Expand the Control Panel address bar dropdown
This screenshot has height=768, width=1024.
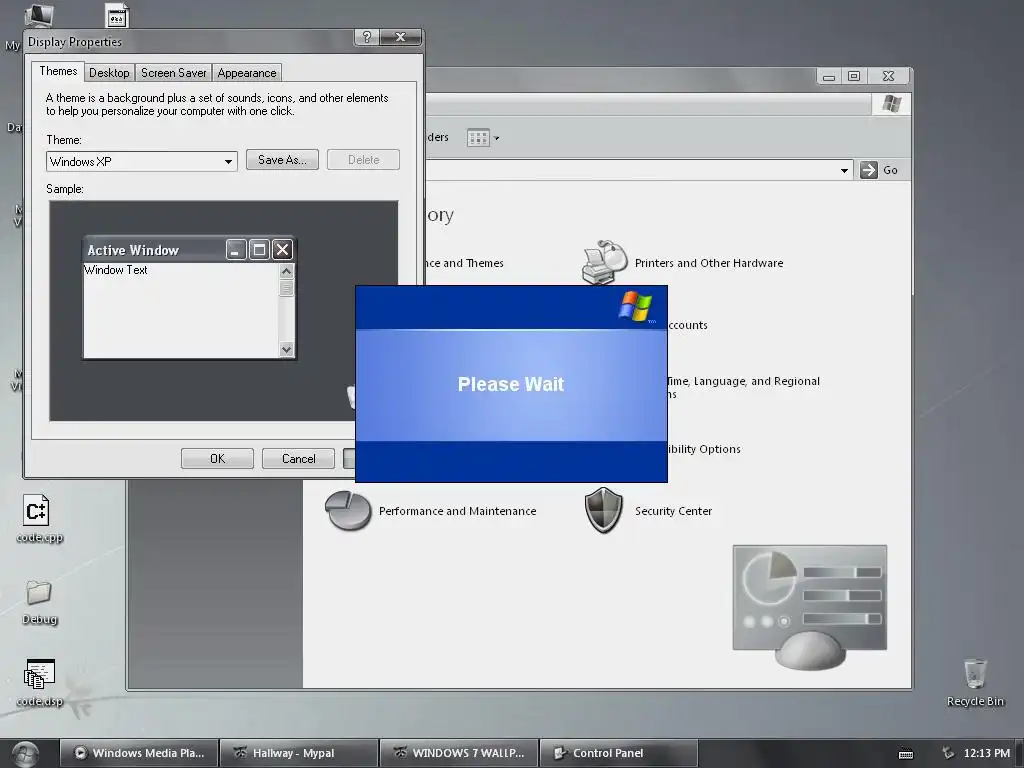point(844,170)
